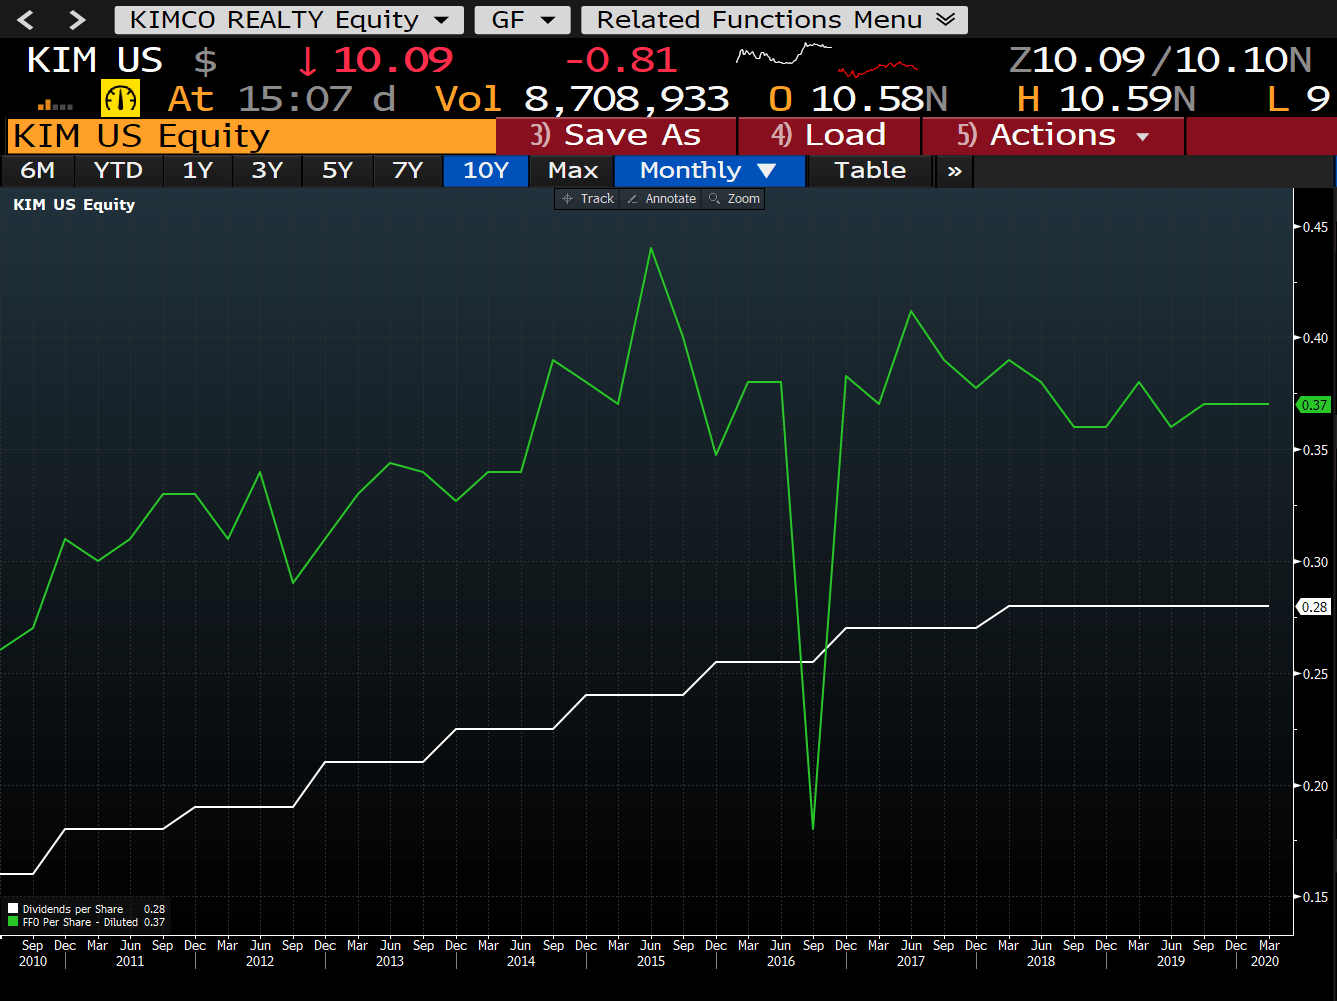The width and height of the screenshot is (1337, 1001).
Task: Click the 0.40 y-axis label
Action: [x=1316, y=338]
